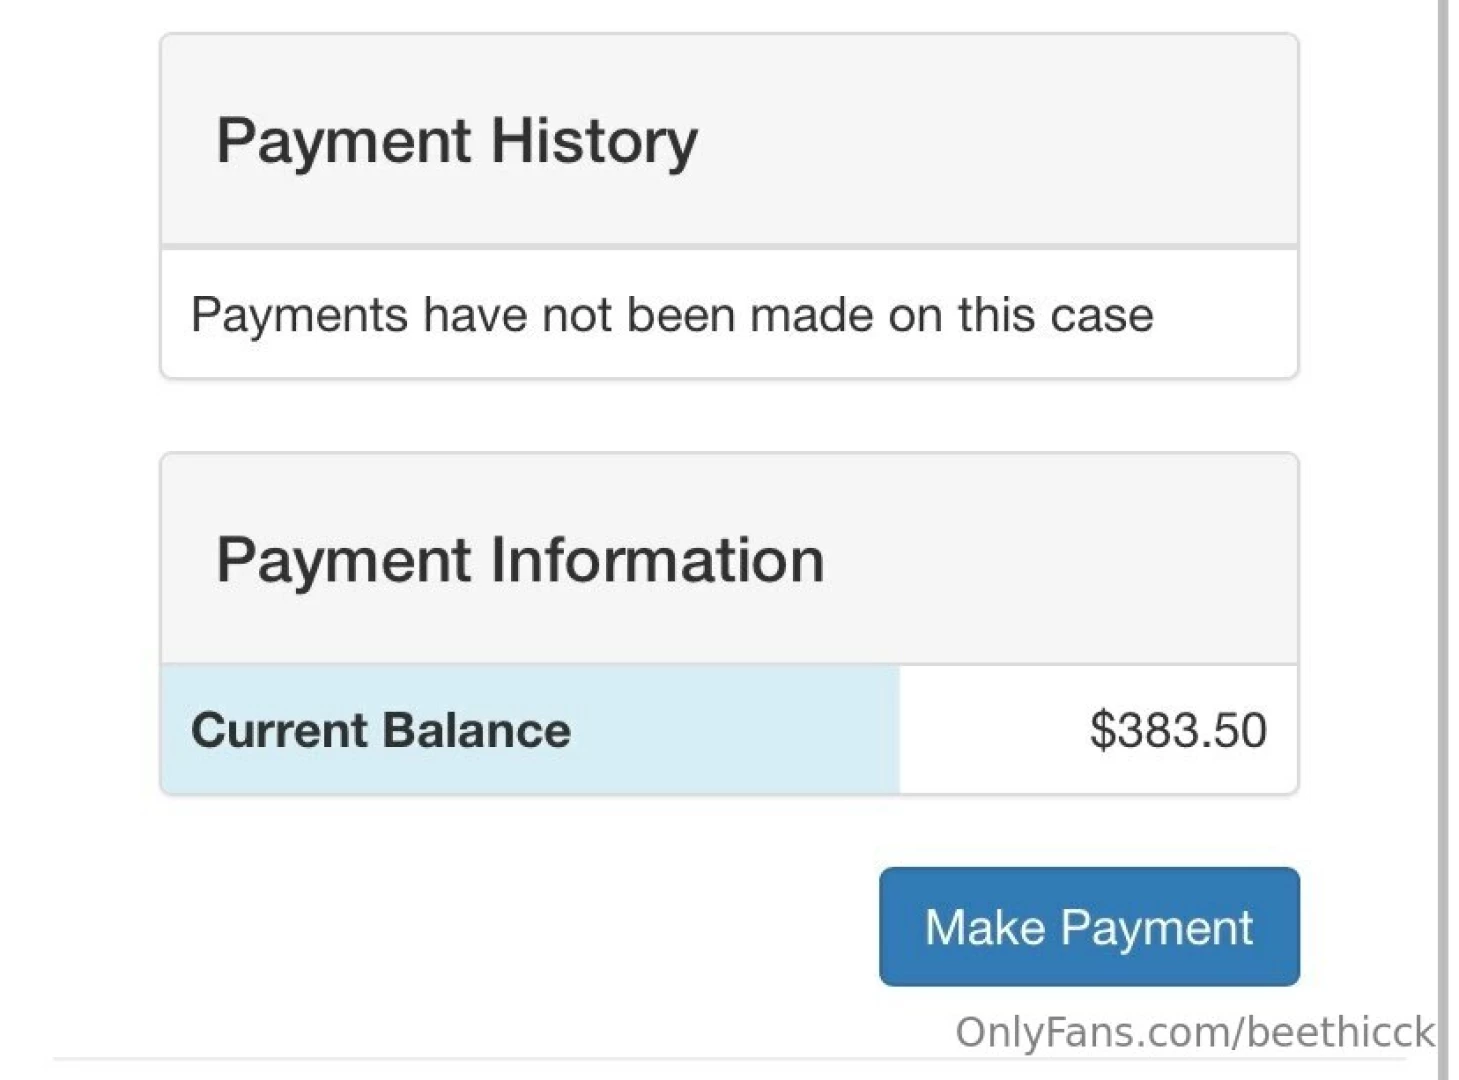Click the Make Payment button

click(1089, 926)
